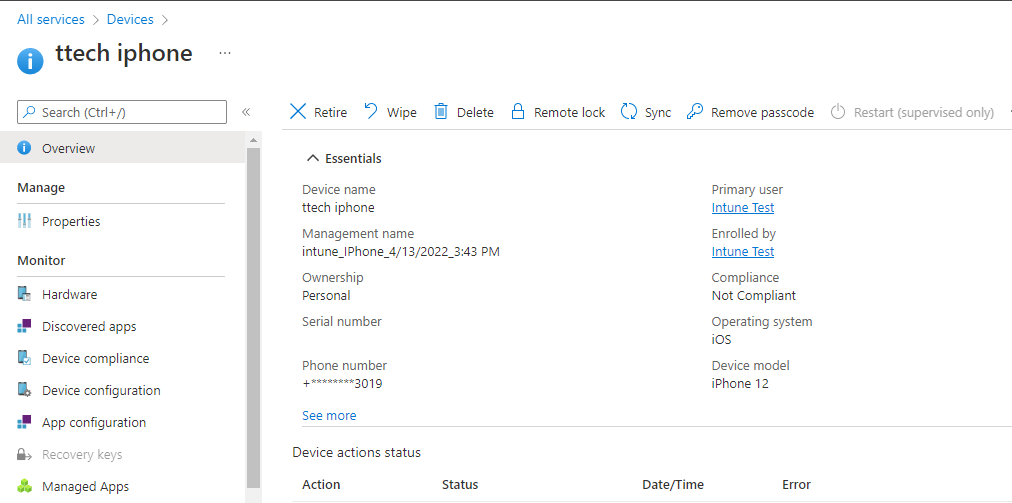The width and height of the screenshot is (1012, 503).
Task: Select Overview in the left menu
Action: click(x=68, y=149)
